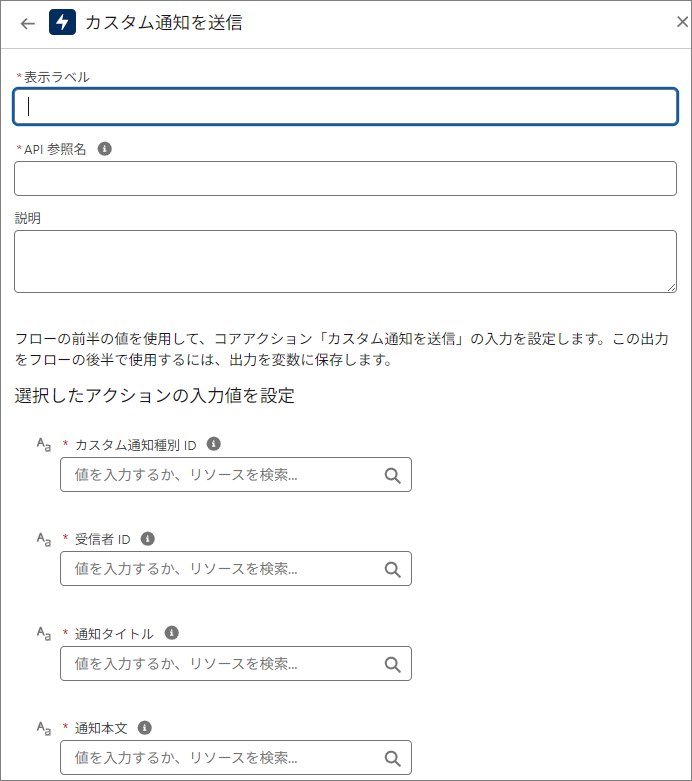Click info icon beside 通知タイトル

pos(171,633)
